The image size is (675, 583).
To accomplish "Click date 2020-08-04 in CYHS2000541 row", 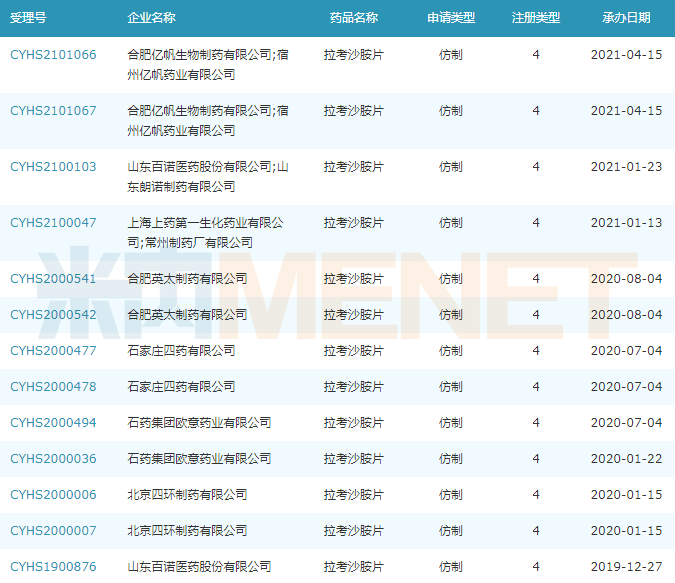I will [x=626, y=279].
